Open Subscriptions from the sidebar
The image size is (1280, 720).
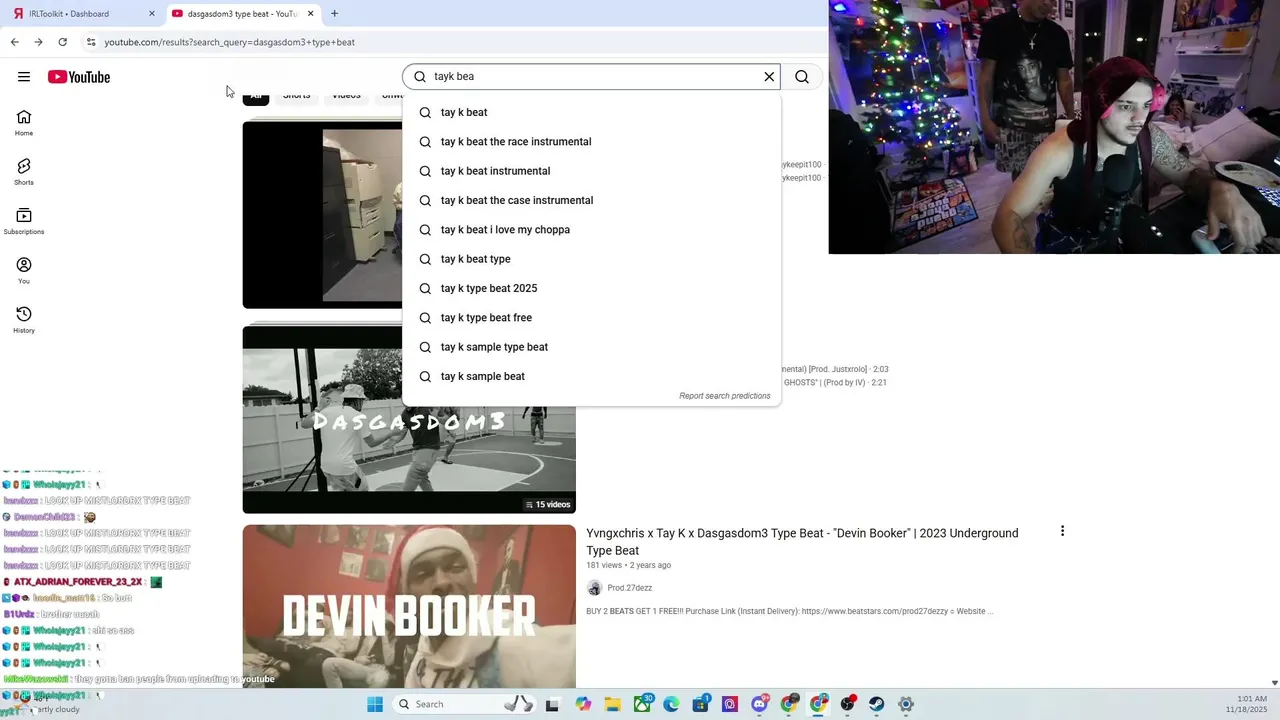[x=24, y=221]
